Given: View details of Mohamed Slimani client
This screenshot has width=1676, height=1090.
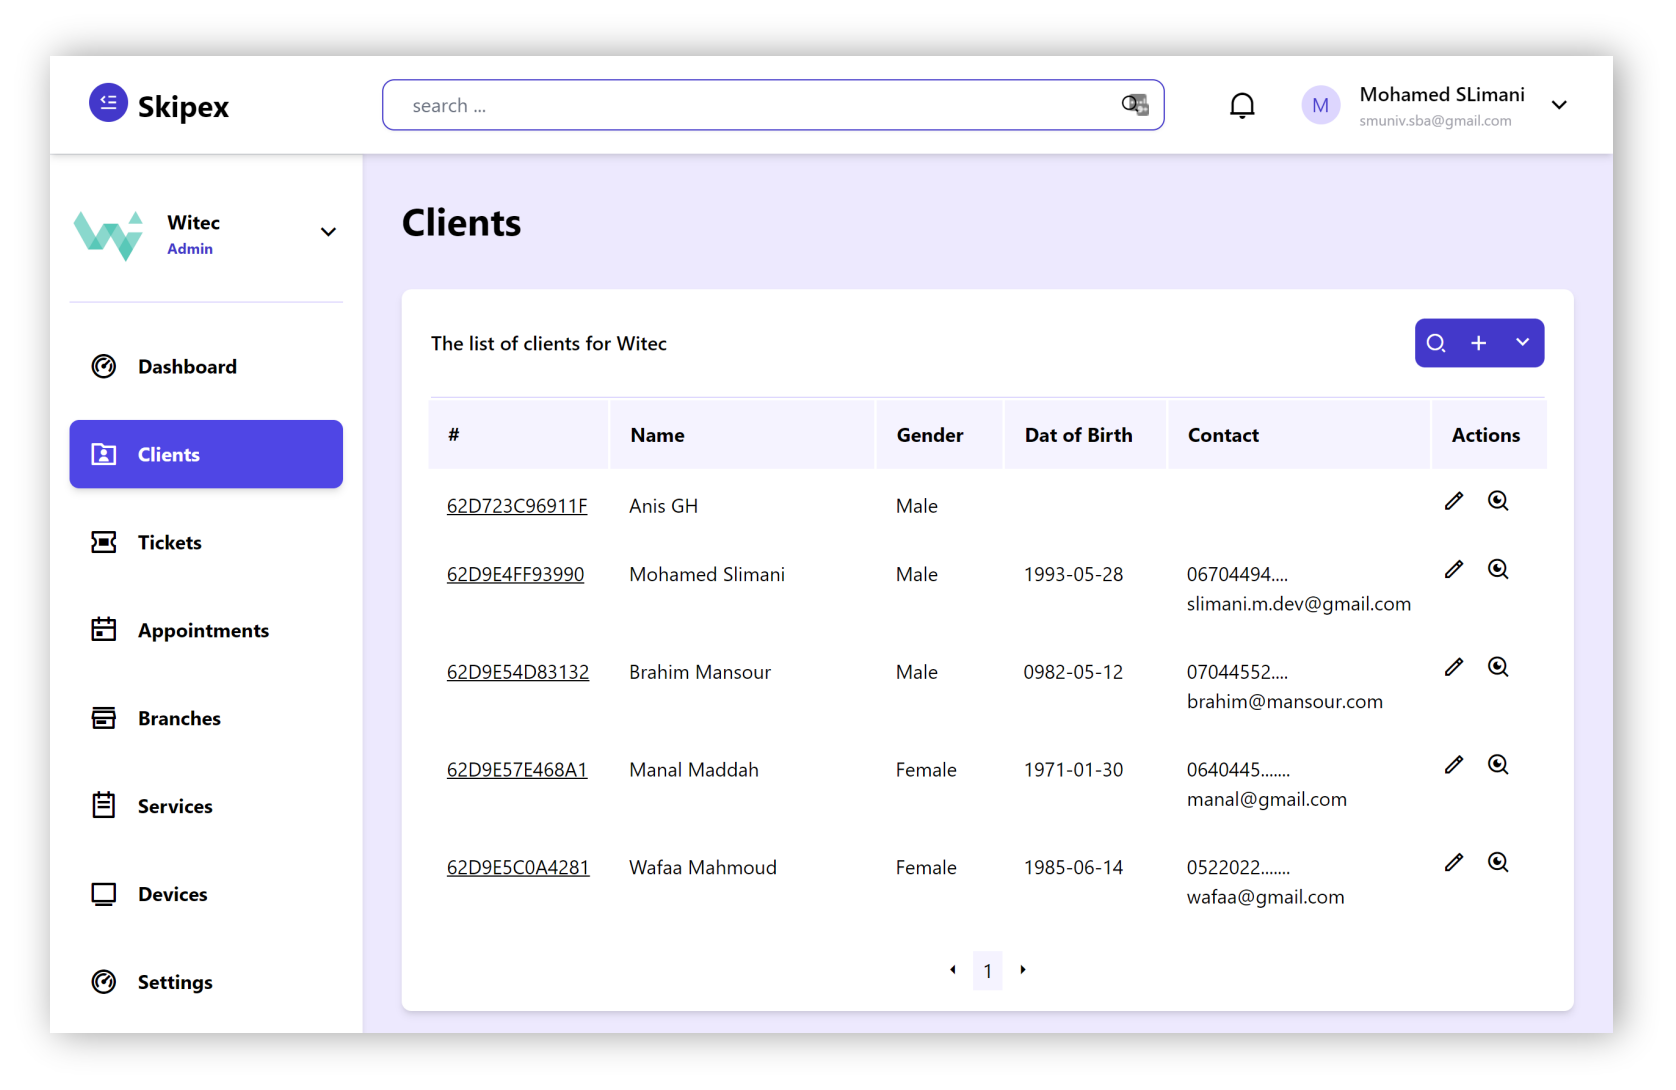Looking at the screenshot, I should point(1497,569).
